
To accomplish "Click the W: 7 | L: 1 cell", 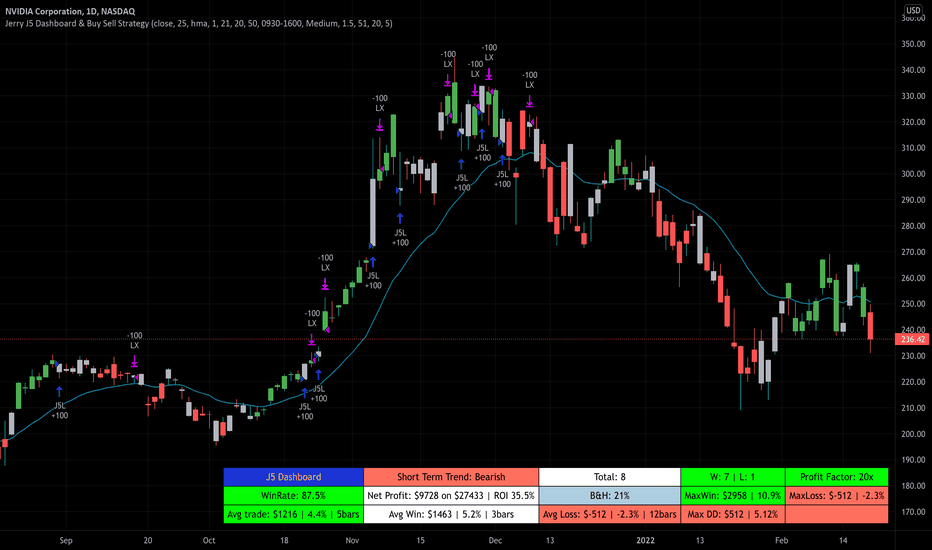I will point(733,477).
